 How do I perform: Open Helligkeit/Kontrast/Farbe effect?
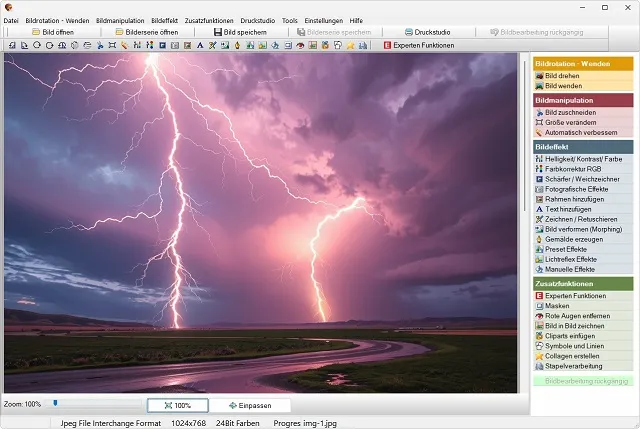[x=582, y=159]
